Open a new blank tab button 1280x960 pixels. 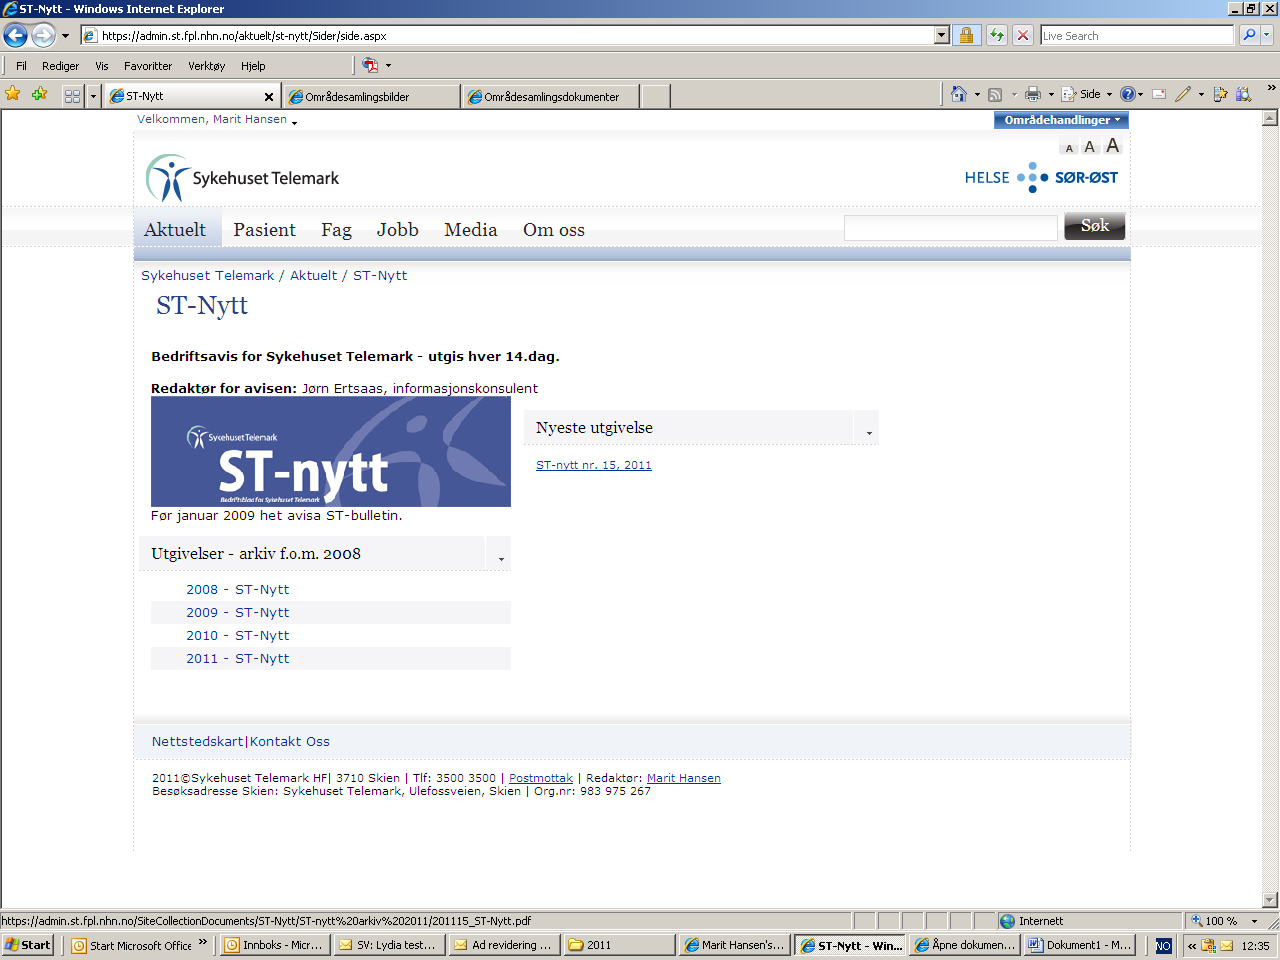point(655,96)
